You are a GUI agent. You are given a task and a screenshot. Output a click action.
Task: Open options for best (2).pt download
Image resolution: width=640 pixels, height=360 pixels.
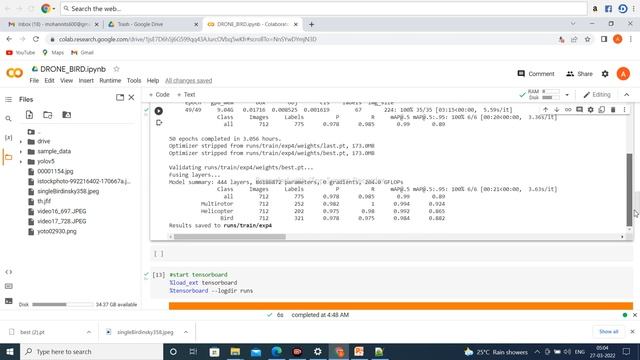(x=89, y=332)
